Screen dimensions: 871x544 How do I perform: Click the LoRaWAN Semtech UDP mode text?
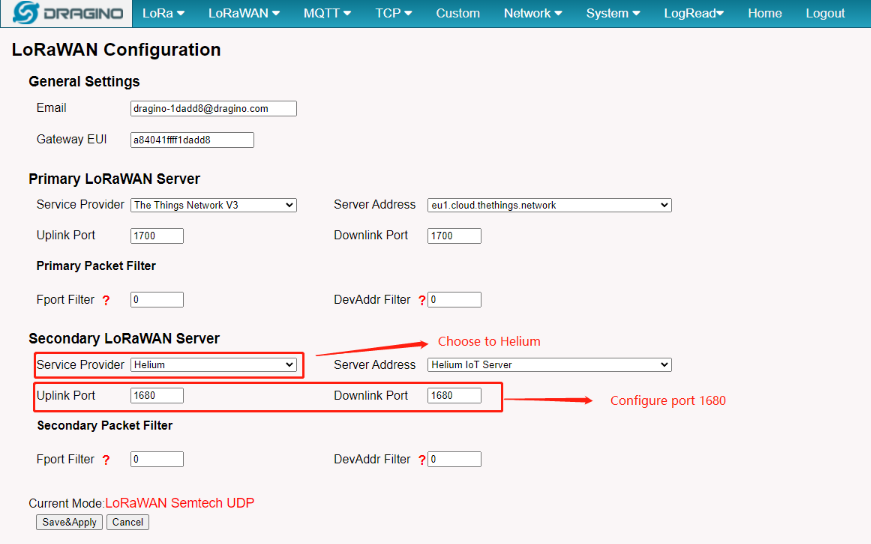pyautogui.click(x=179, y=503)
